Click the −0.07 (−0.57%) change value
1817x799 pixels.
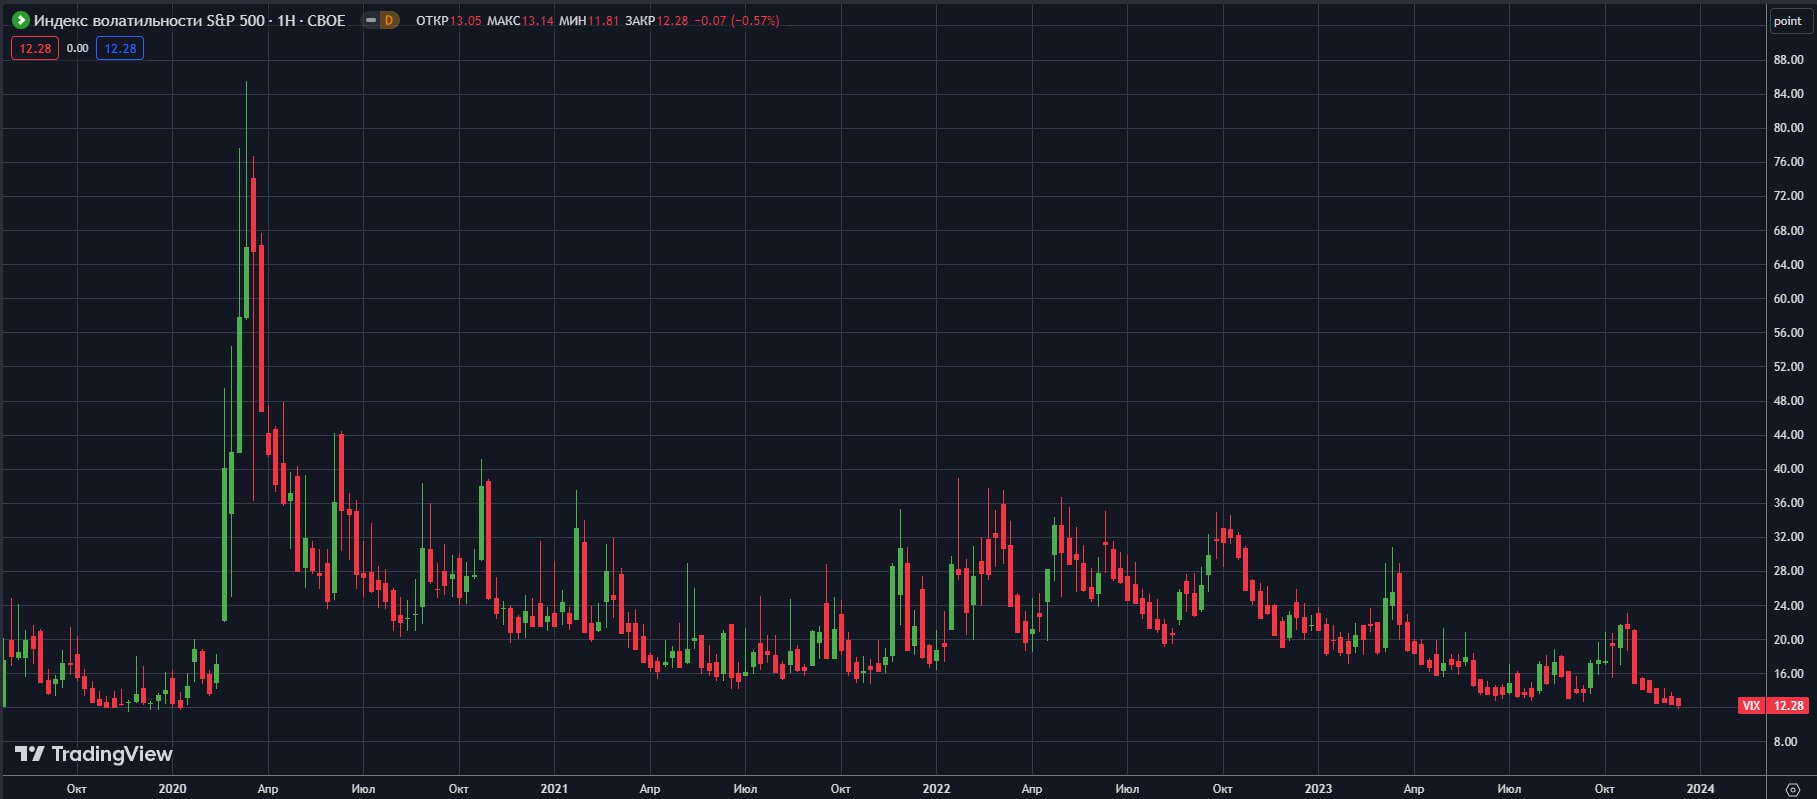(x=736, y=20)
